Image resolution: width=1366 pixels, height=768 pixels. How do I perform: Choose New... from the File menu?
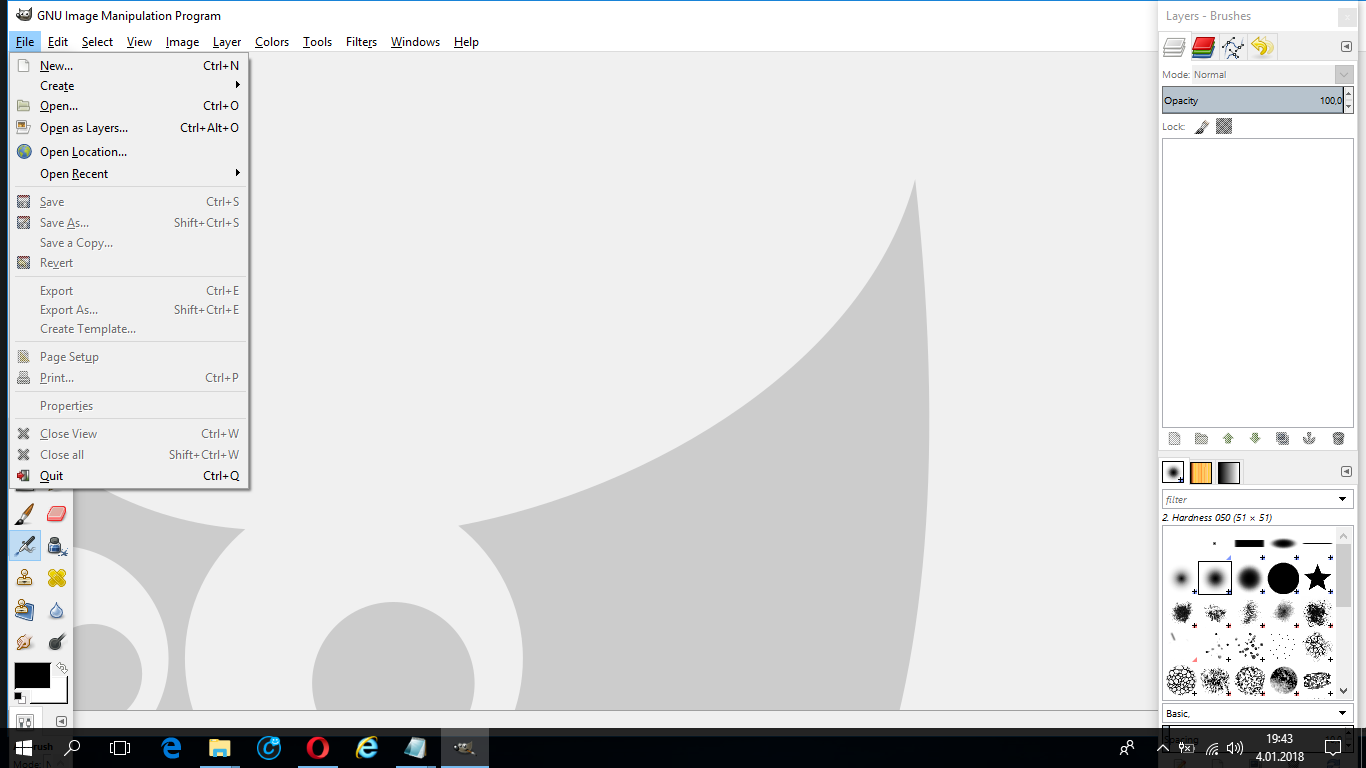(x=129, y=66)
